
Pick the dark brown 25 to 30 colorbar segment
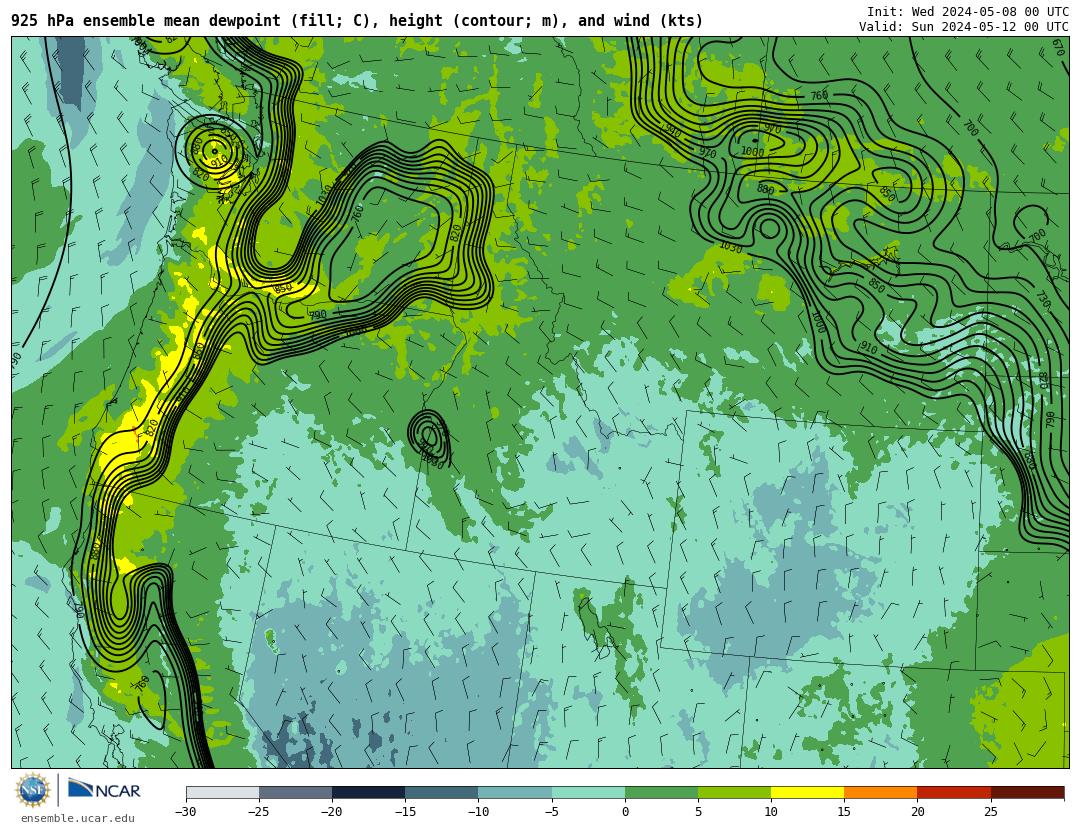pyautogui.click(x=1028, y=792)
